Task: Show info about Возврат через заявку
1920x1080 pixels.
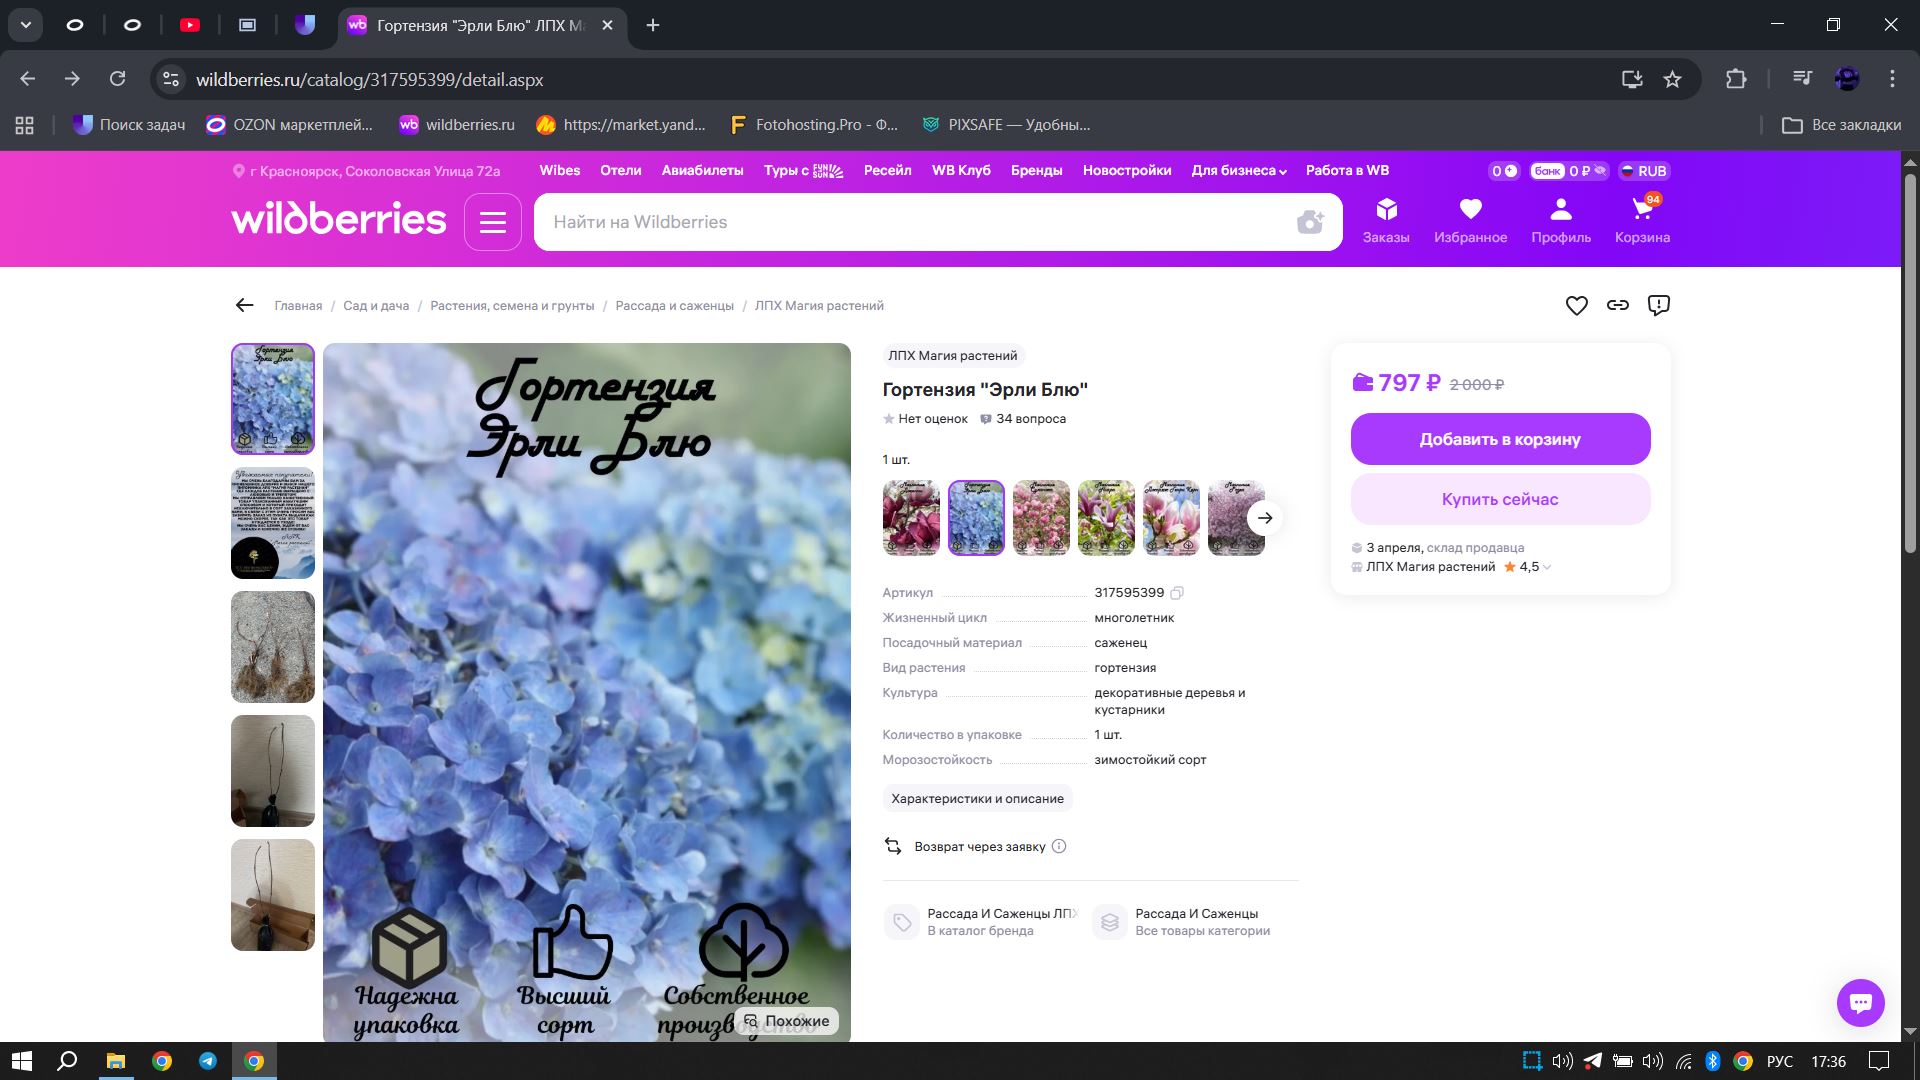Action: (x=1059, y=847)
